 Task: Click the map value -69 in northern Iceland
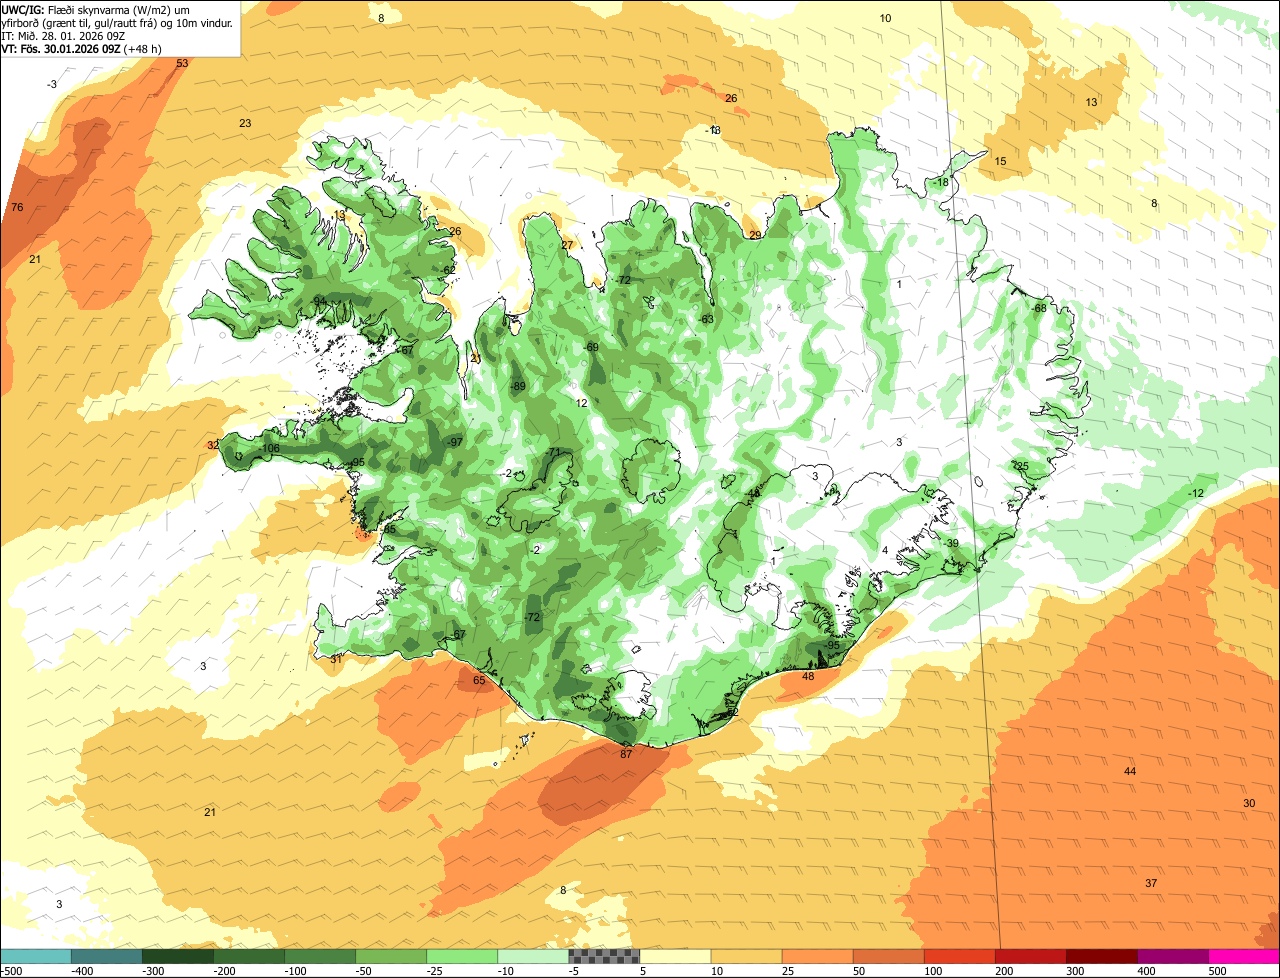(x=590, y=347)
